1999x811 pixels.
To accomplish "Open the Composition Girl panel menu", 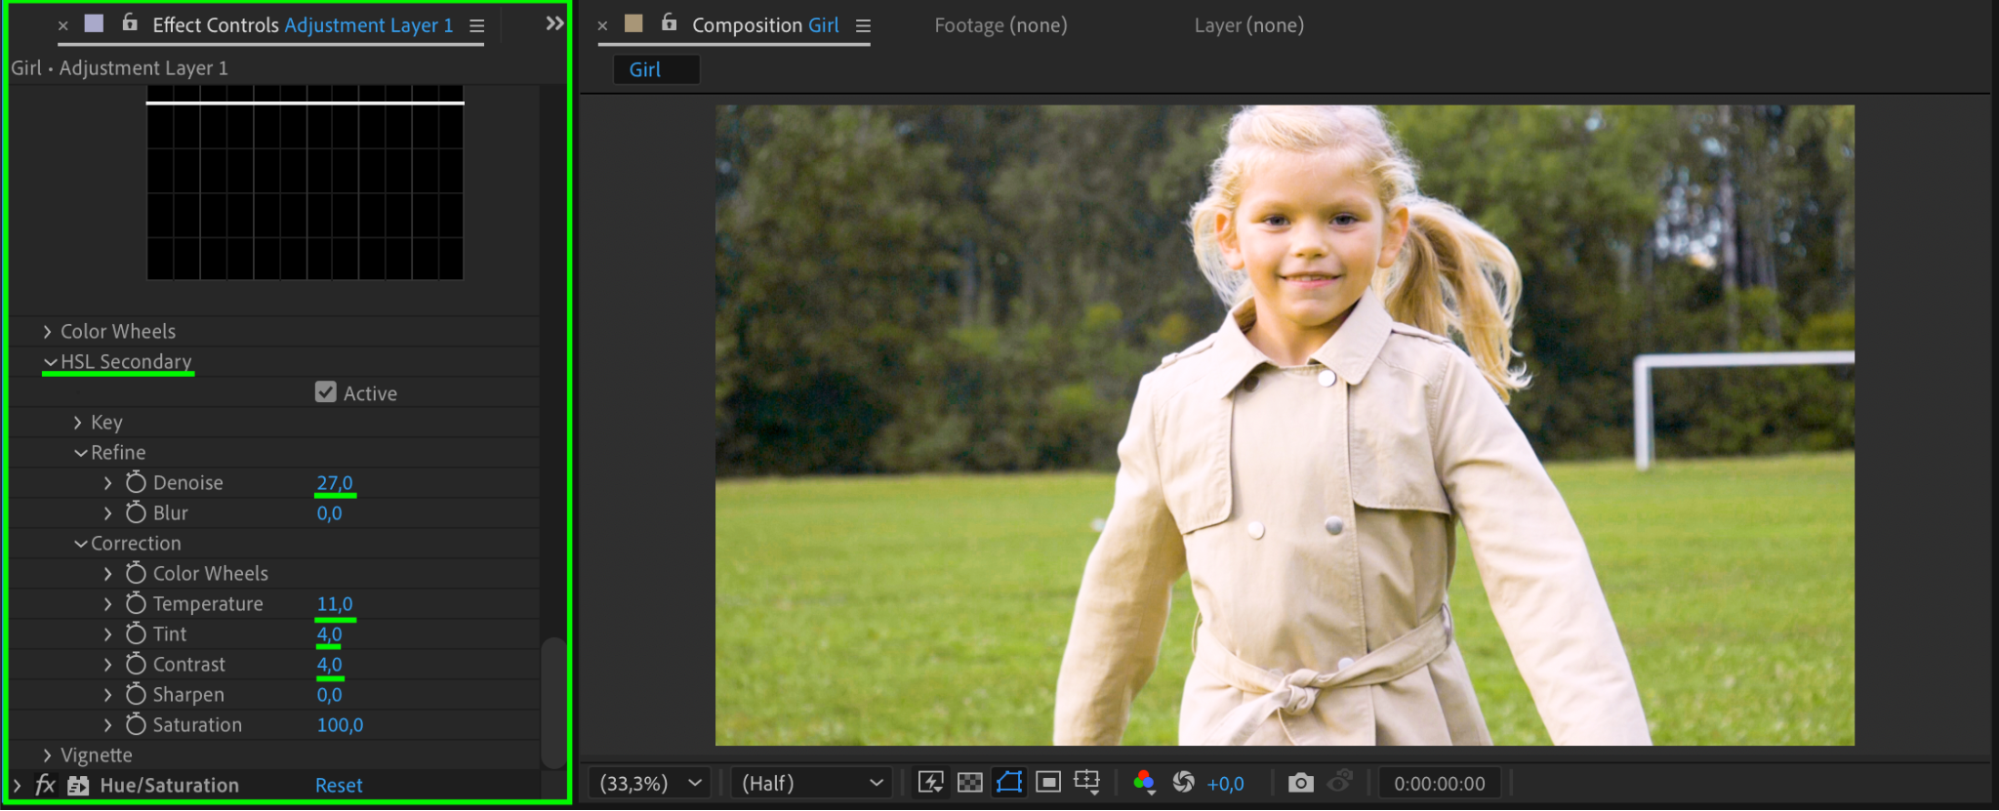I will (x=863, y=26).
